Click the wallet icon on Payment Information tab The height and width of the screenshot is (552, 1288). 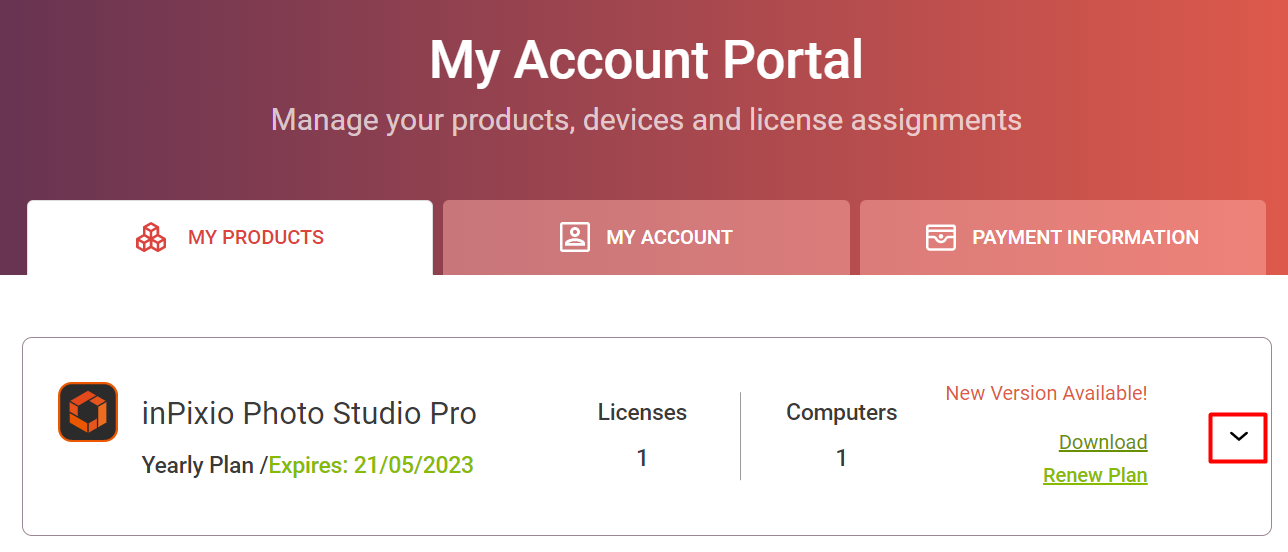[x=941, y=237]
